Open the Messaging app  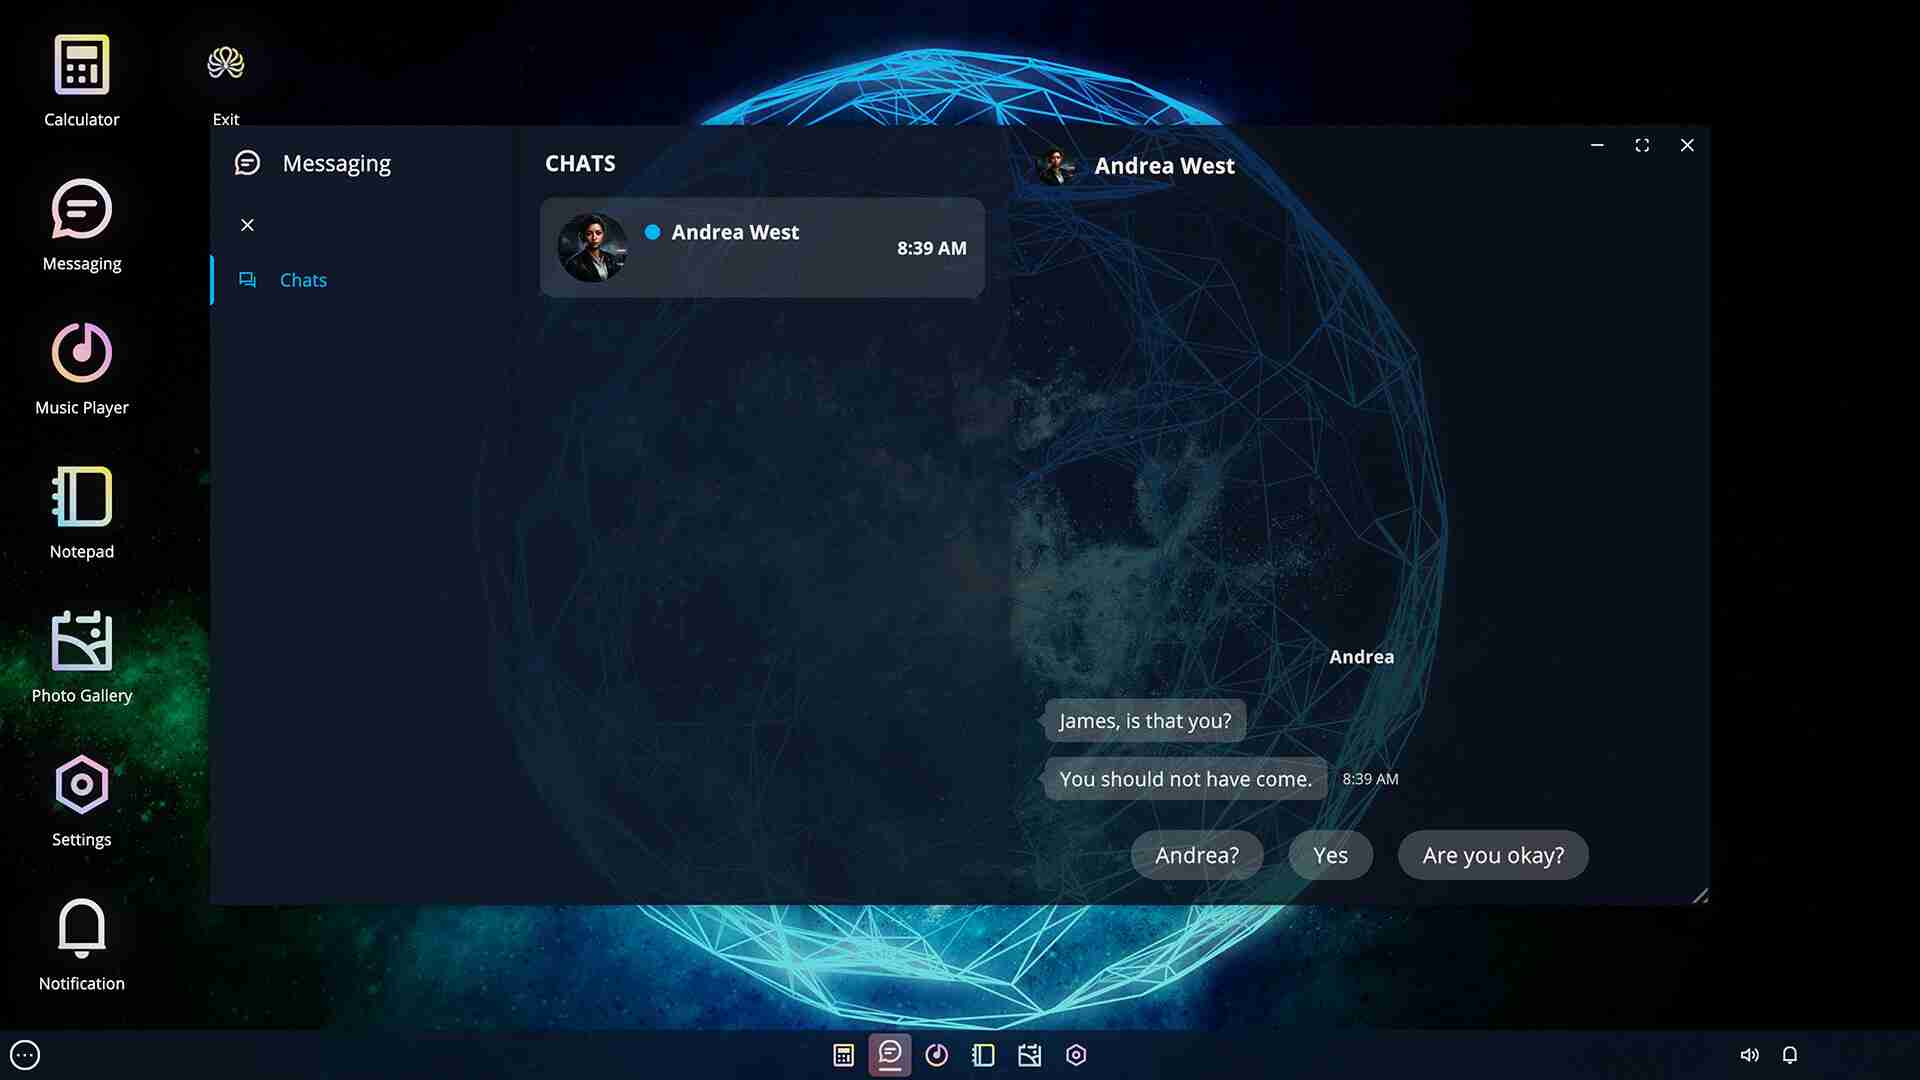tap(82, 224)
